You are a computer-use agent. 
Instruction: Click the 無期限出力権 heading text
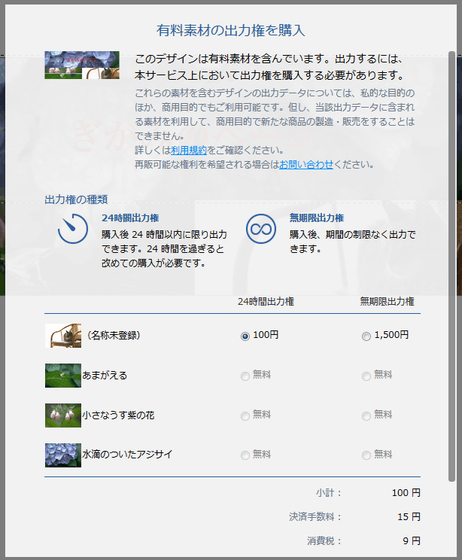click(317, 218)
